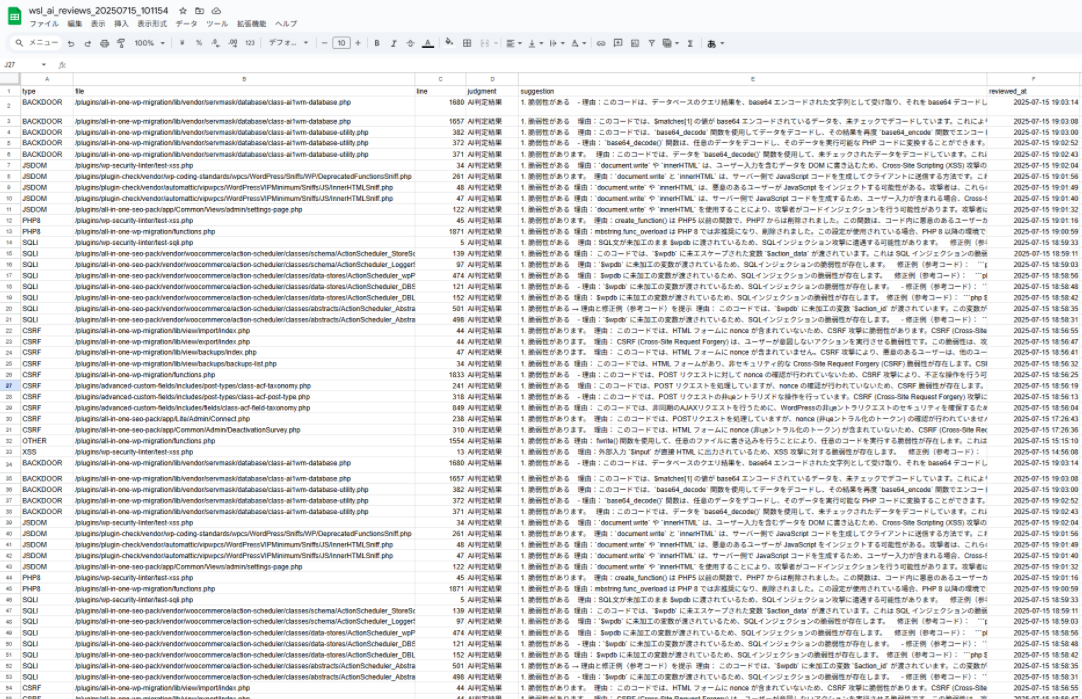Pick a text color
The width and height of the screenshot is (1082, 699).
click(x=428, y=43)
